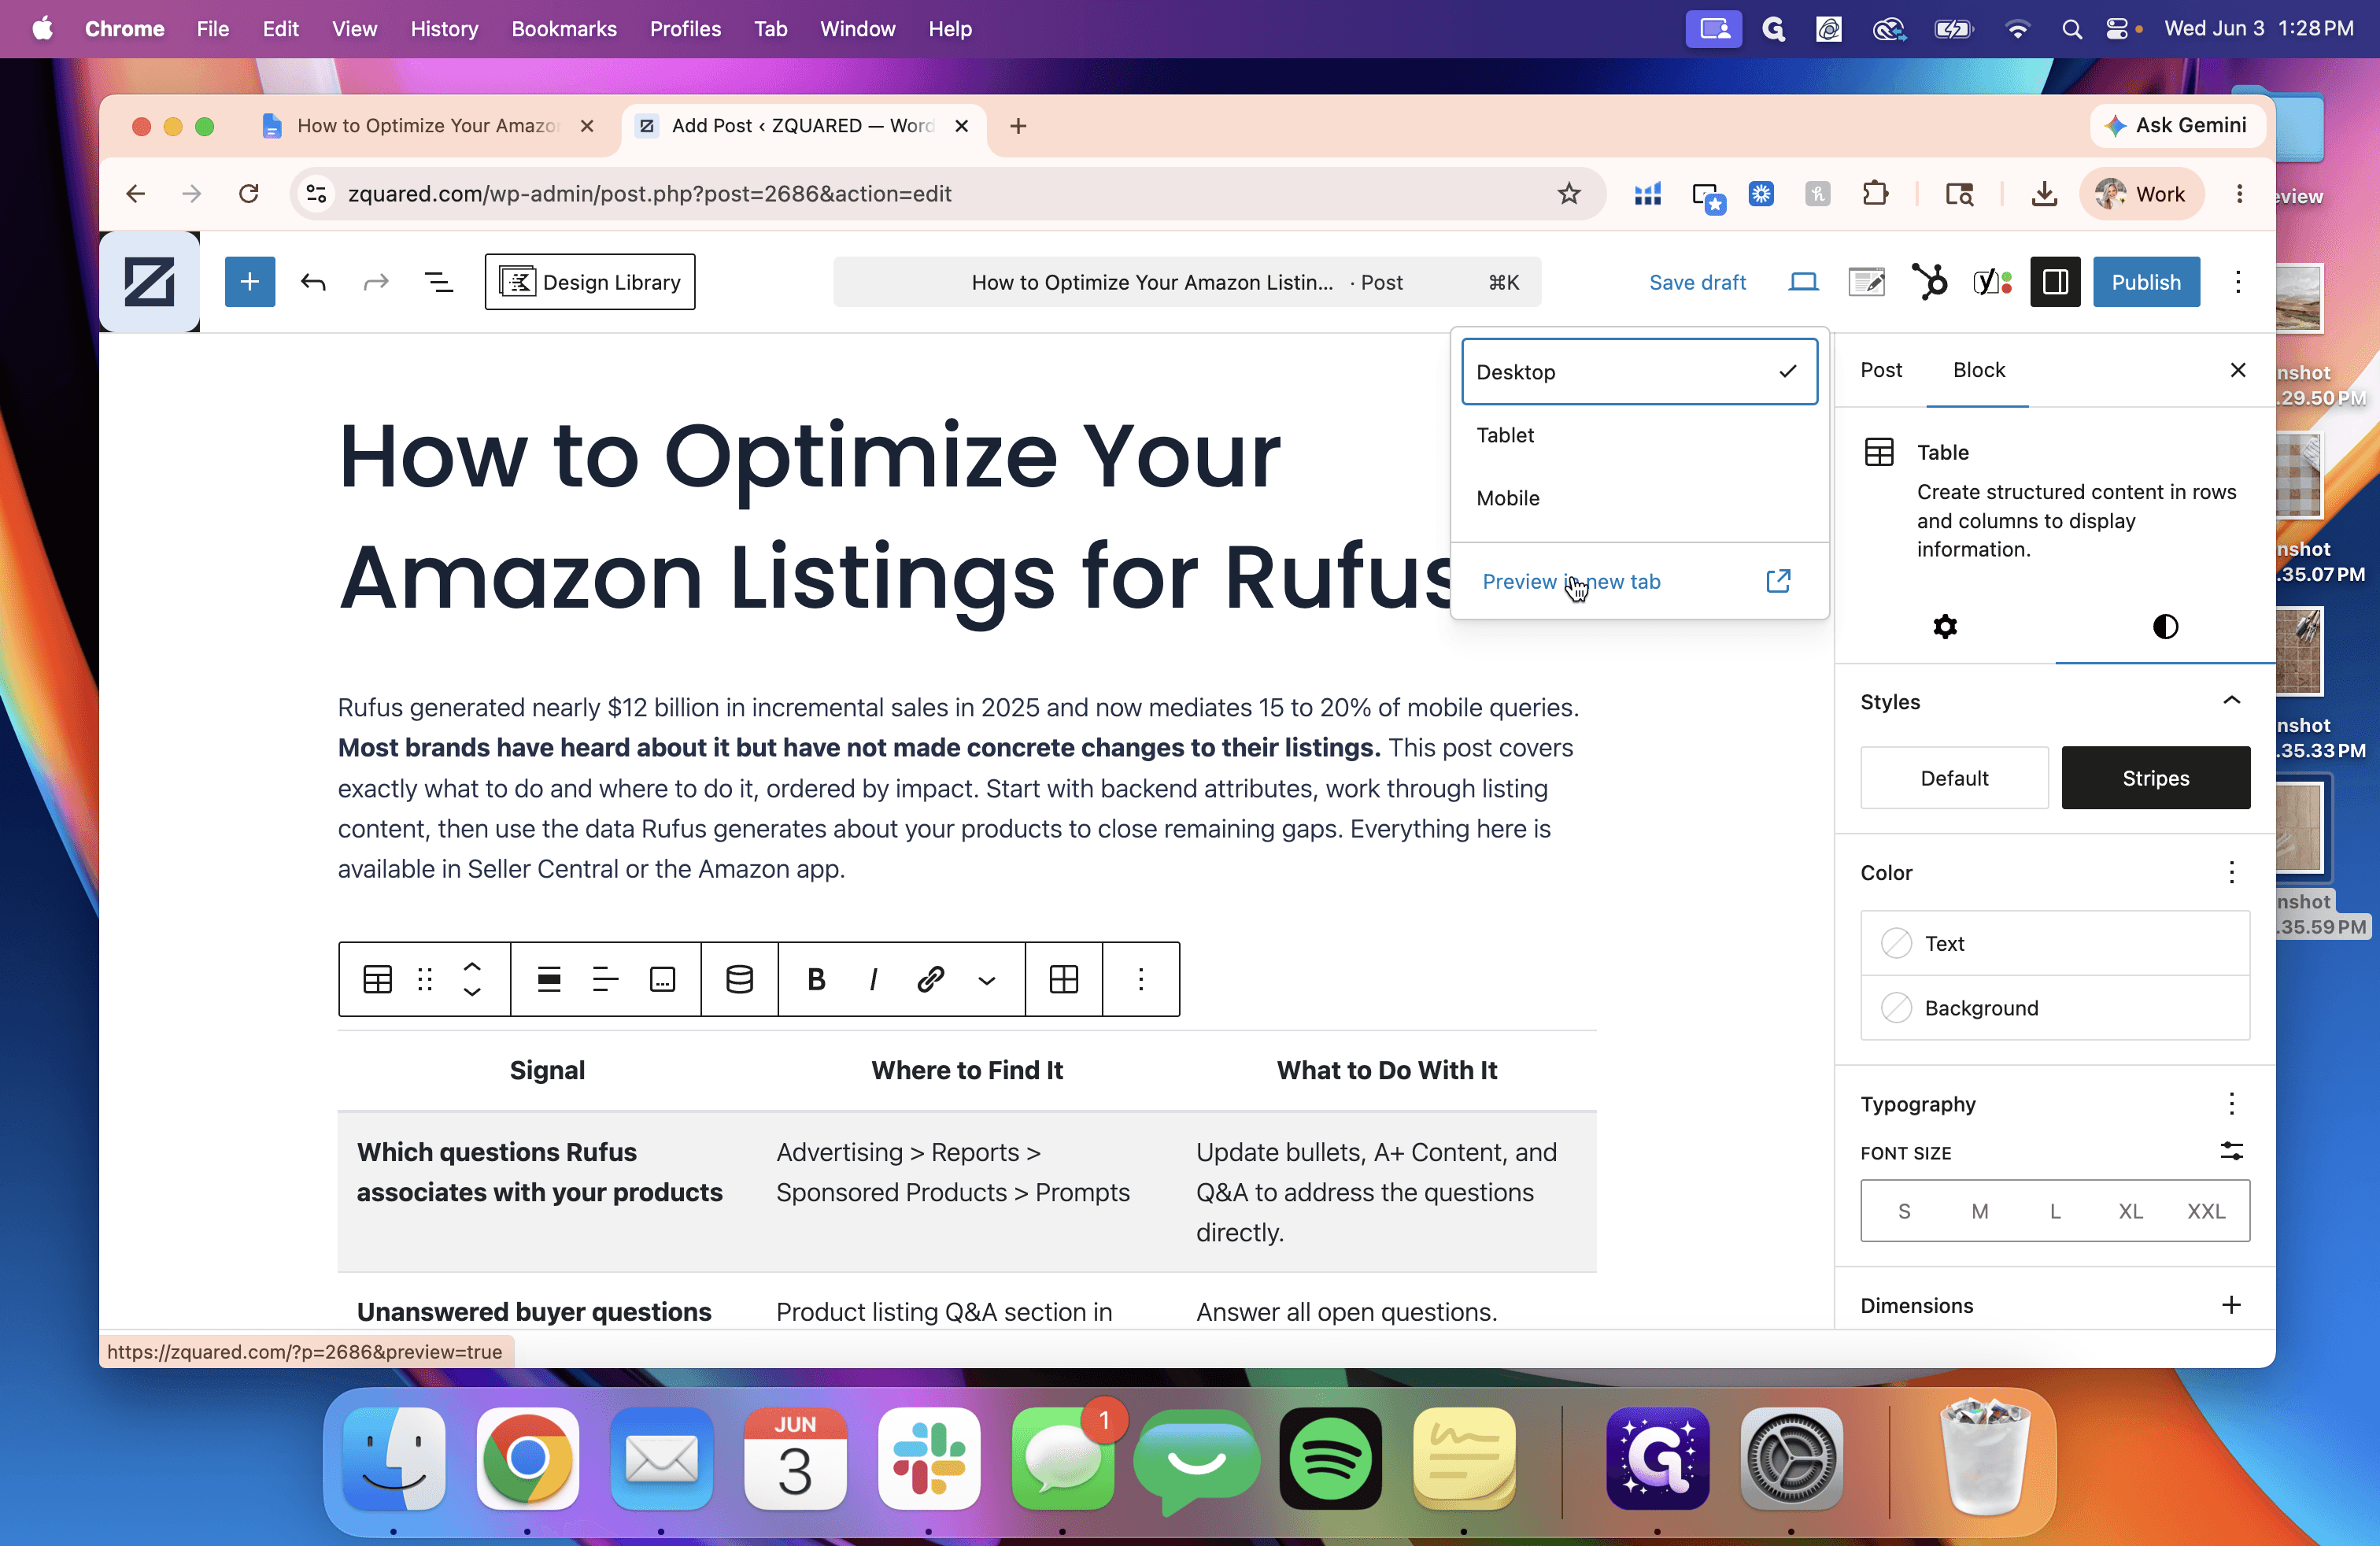The height and width of the screenshot is (1546, 2380).
Task: Toggle italic formatting in toolbar
Action: tap(873, 979)
